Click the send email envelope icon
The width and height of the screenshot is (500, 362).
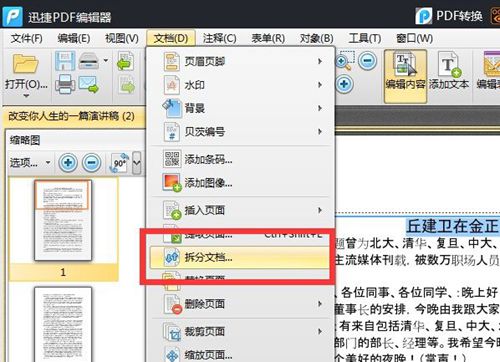click(x=89, y=84)
